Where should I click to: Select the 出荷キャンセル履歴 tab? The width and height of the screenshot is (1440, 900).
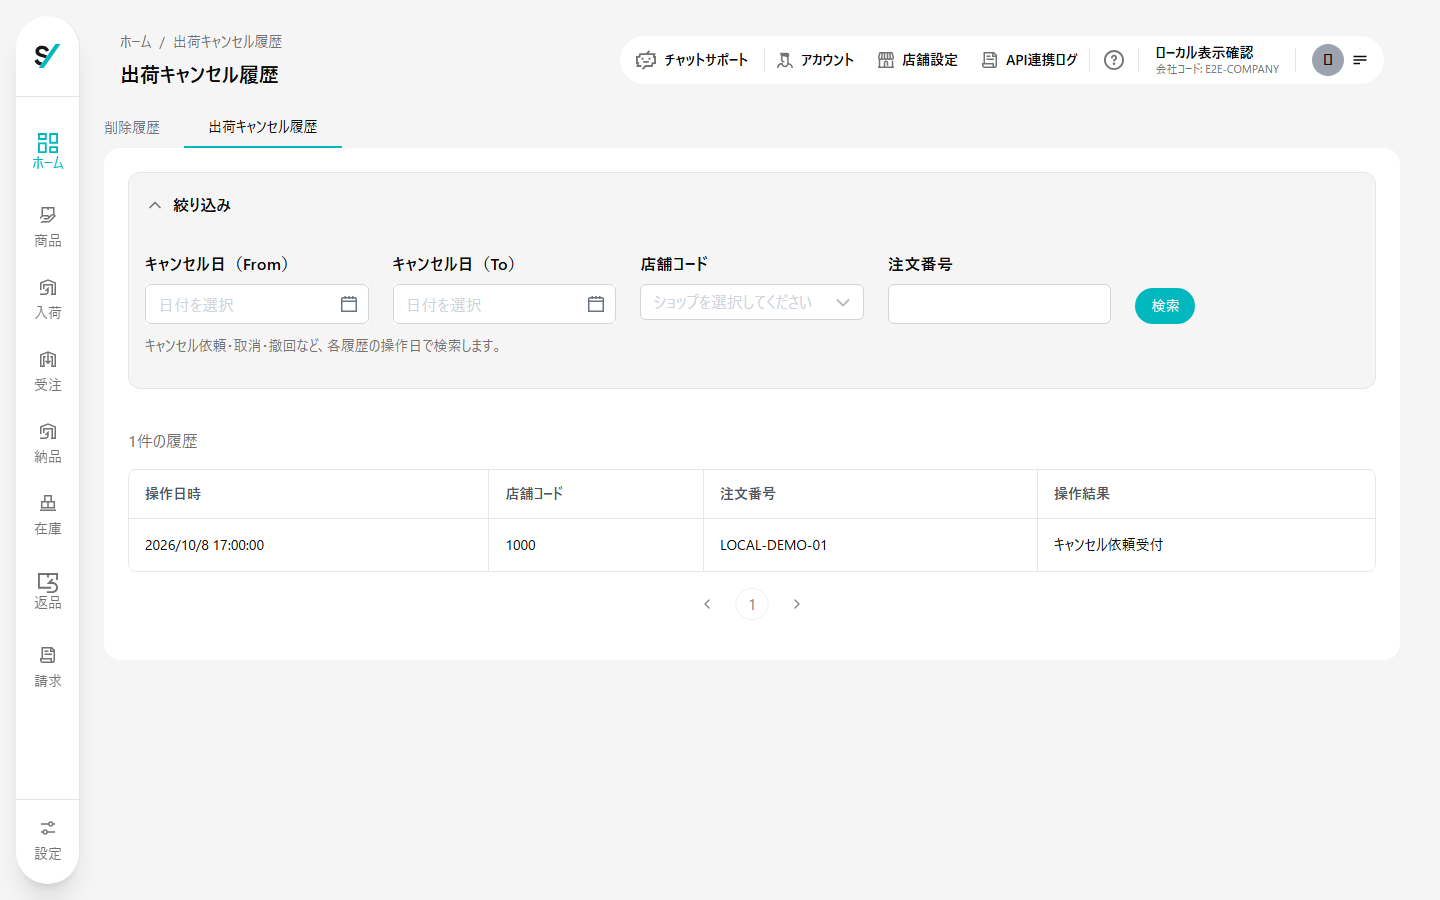pyautogui.click(x=263, y=127)
